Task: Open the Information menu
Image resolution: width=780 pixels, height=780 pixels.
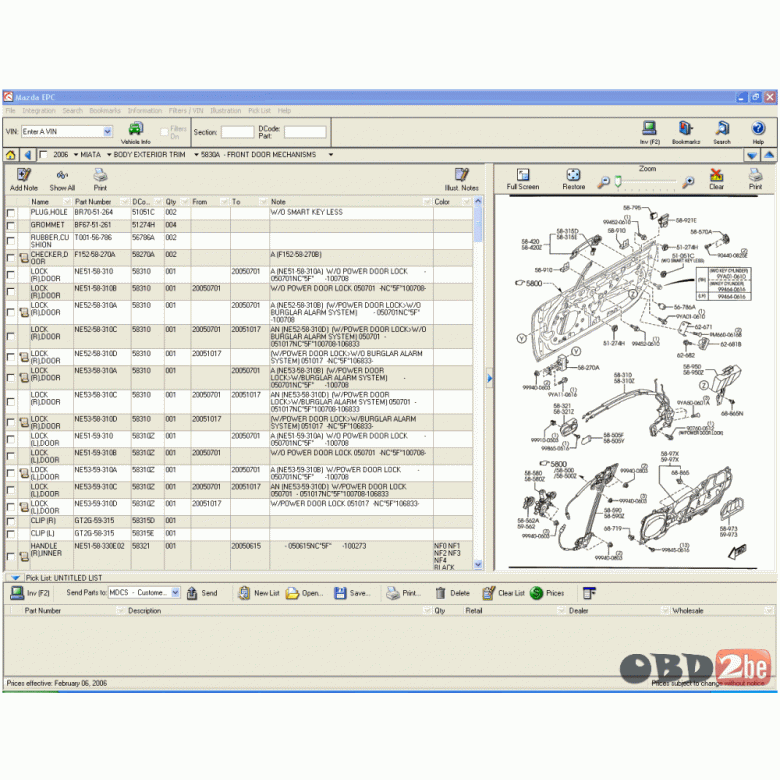Action: pos(145,111)
